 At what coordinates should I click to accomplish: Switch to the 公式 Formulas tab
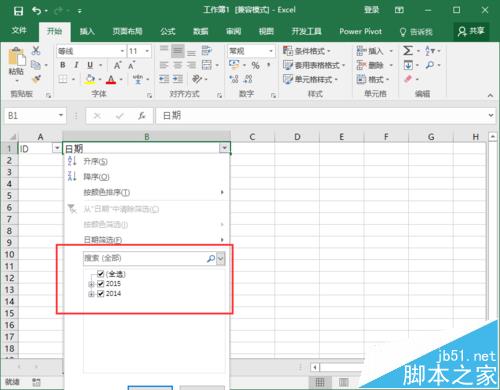click(168, 32)
